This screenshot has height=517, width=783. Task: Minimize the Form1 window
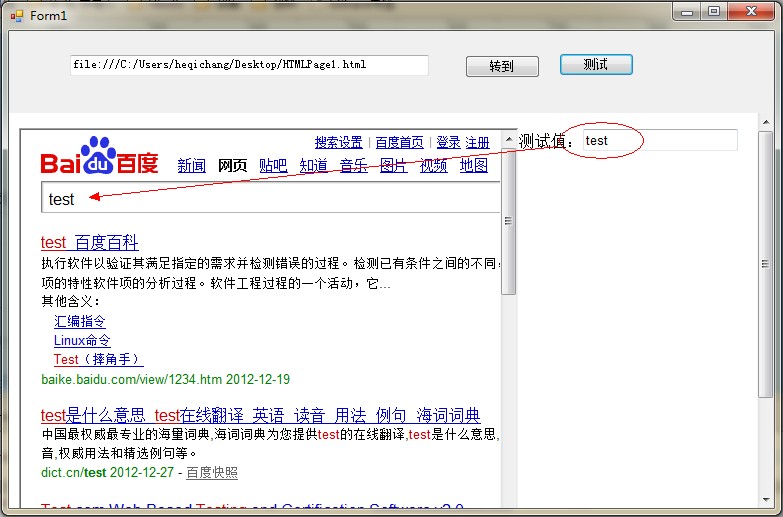tap(687, 12)
